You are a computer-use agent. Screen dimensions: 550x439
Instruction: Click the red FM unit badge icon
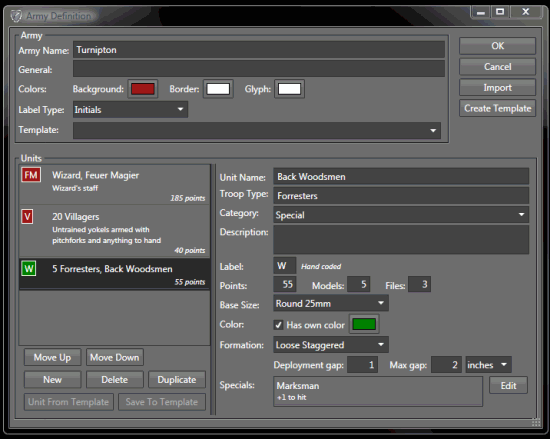click(31, 175)
